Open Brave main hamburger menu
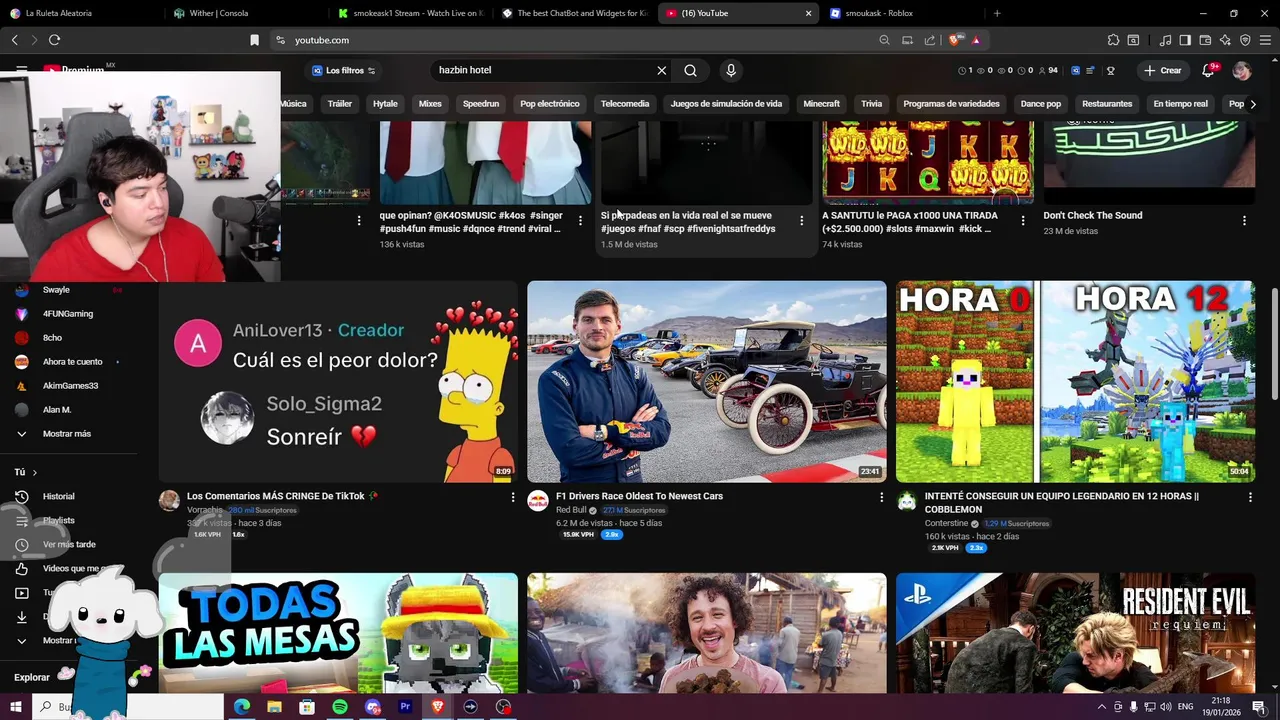 (x=1265, y=40)
